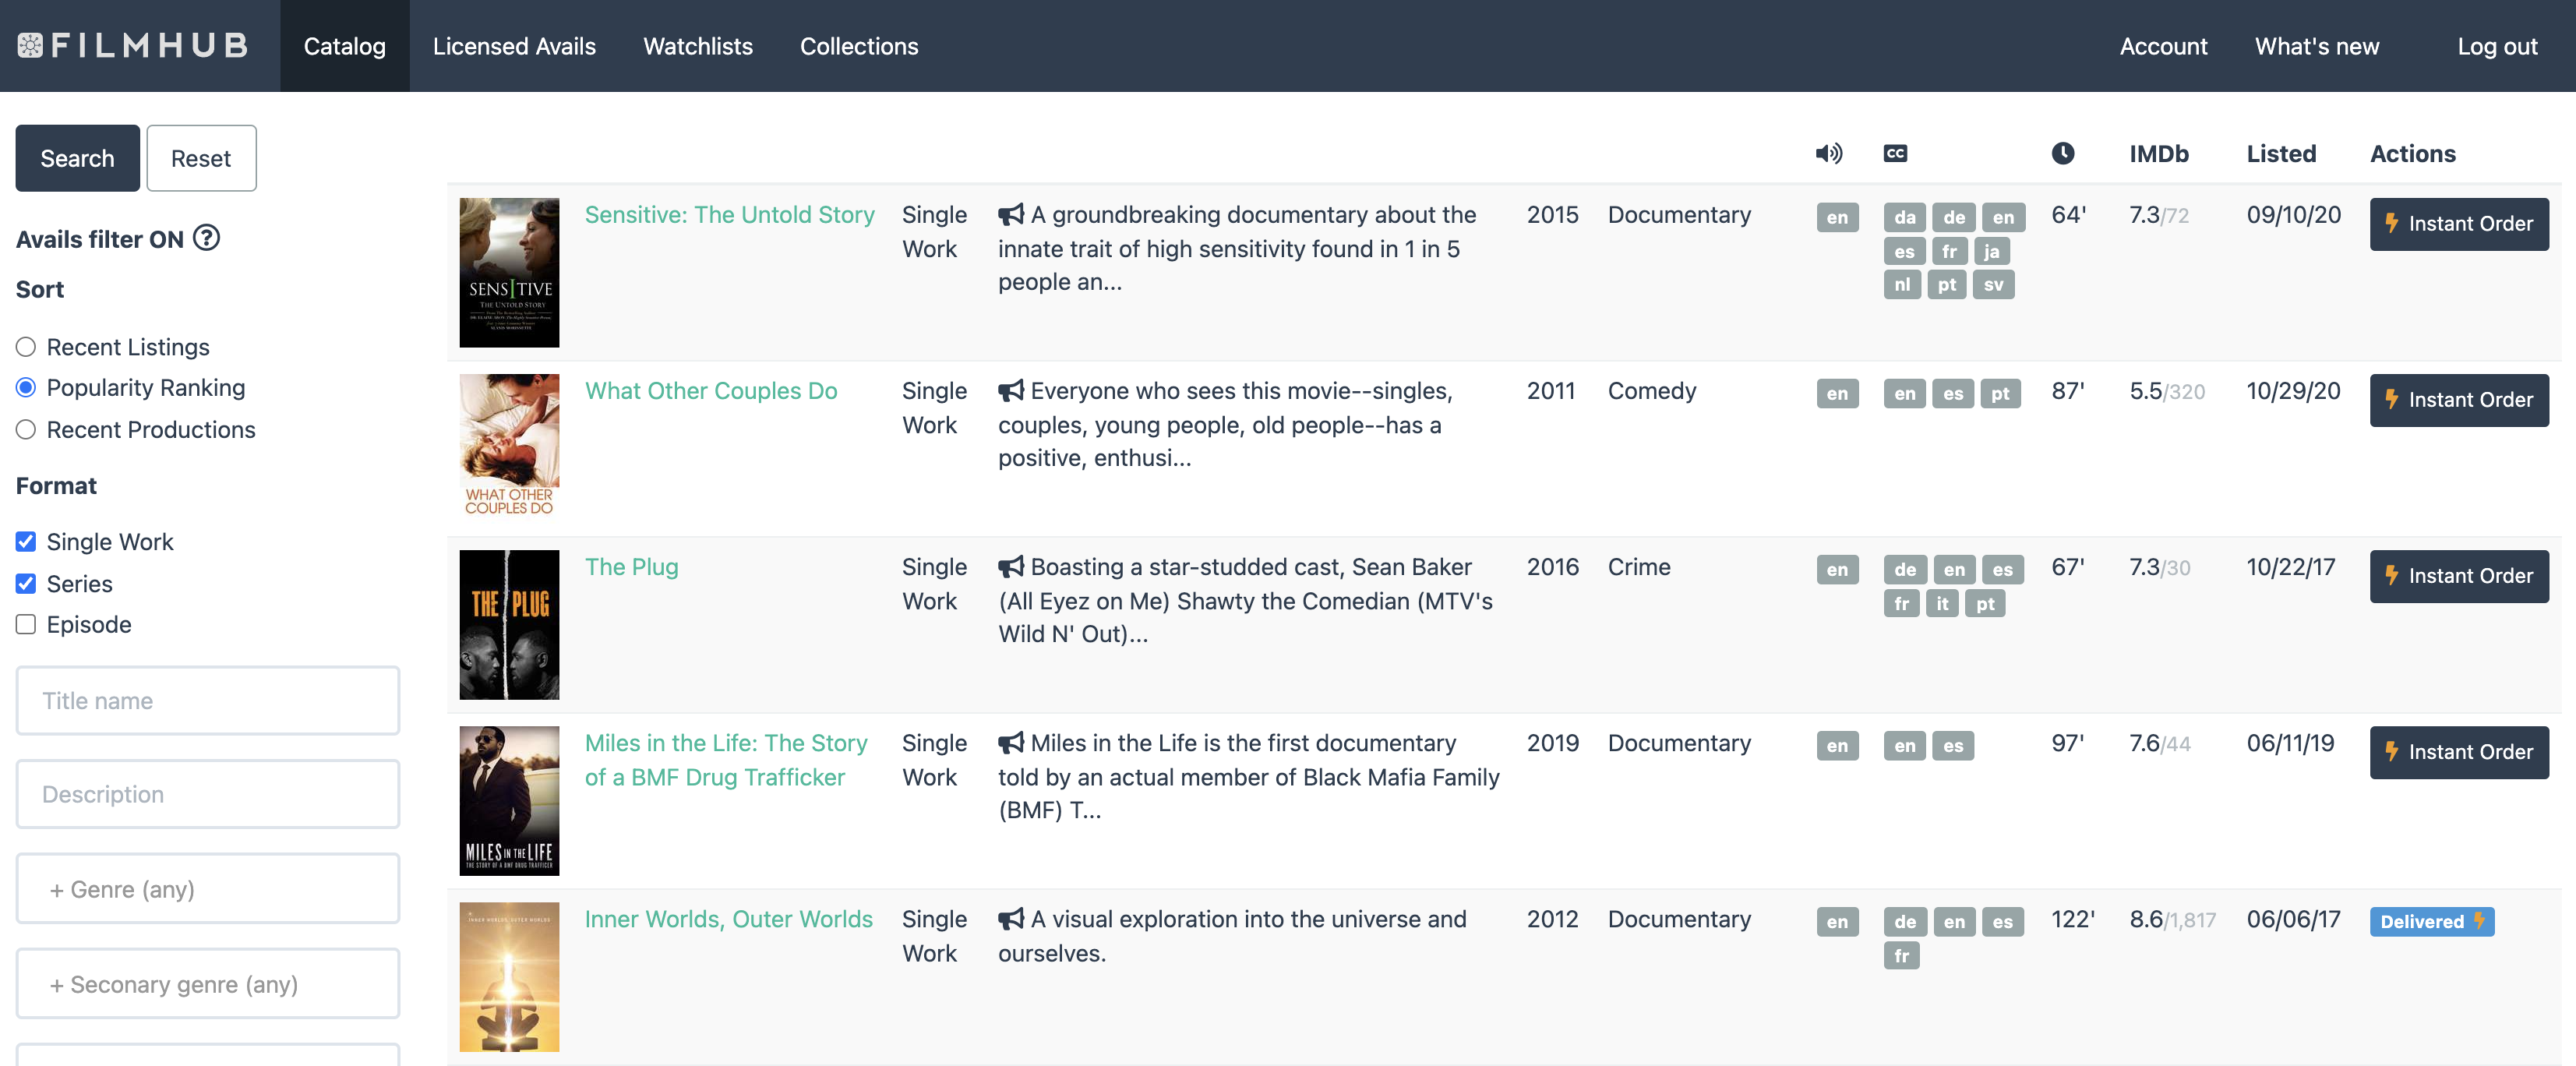Click the closed captions CC column icon
Image resolution: width=2576 pixels, height=1066 pixels.
pyautogui.click(x=1894, y=153)
